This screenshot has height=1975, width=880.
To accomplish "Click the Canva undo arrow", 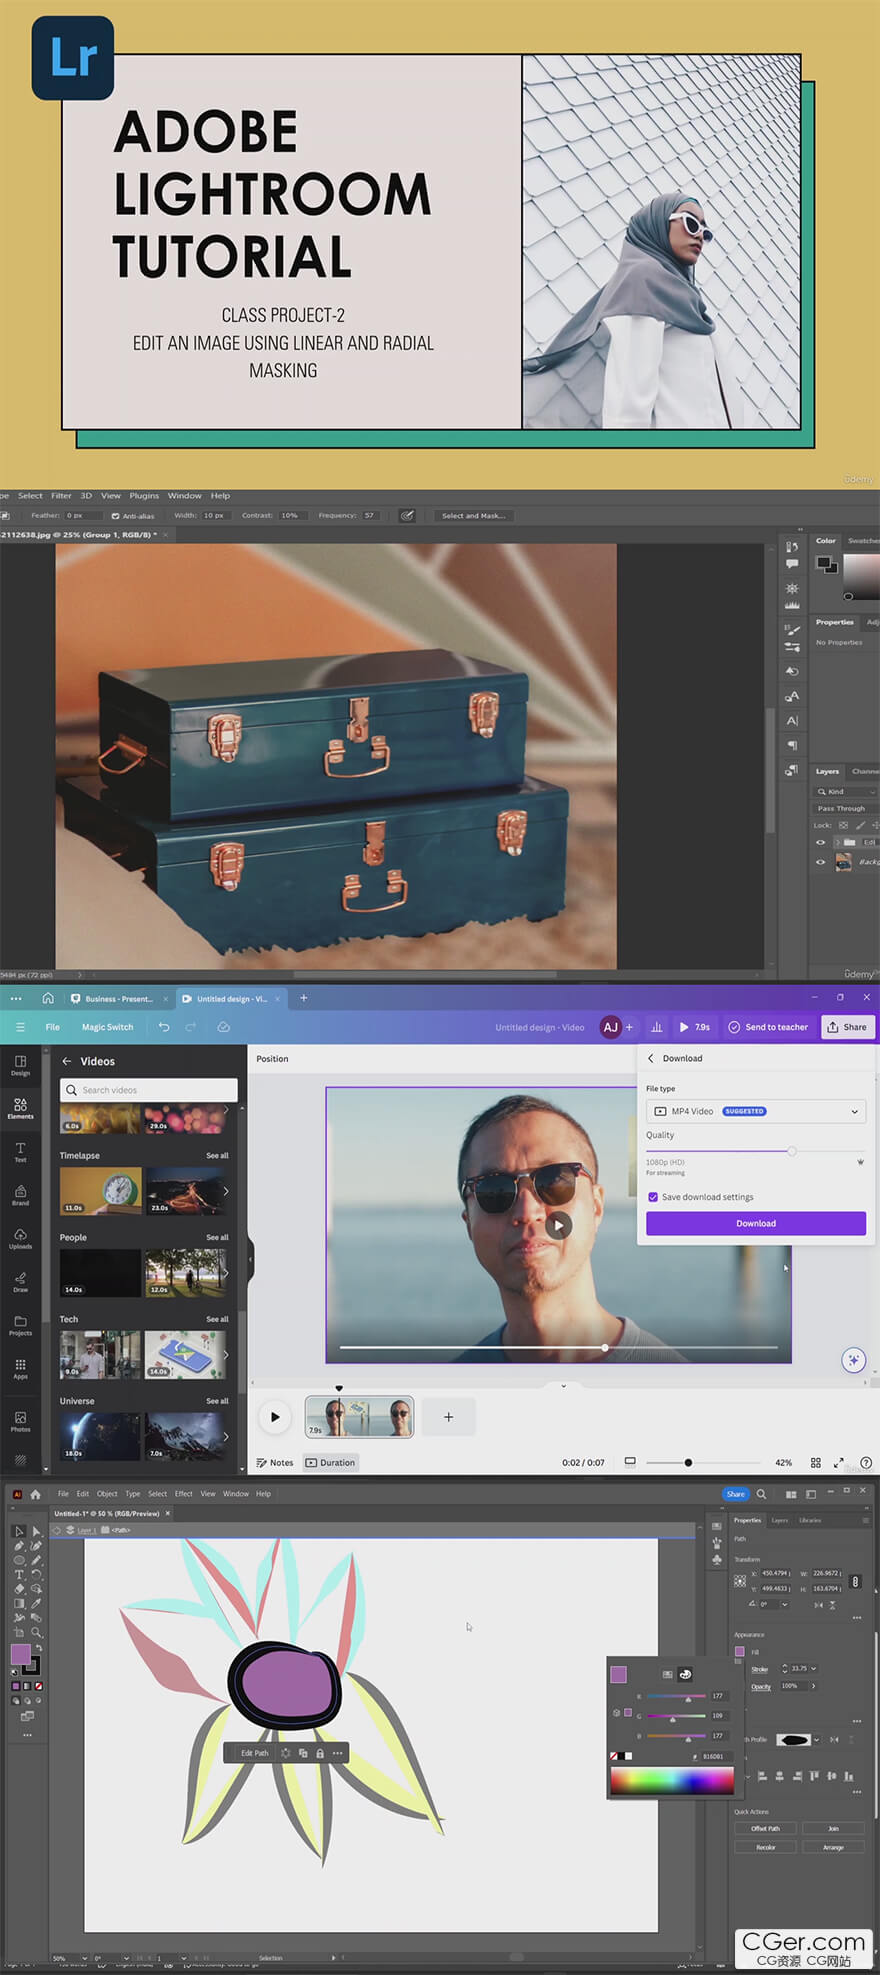I will click(164, 1027).
